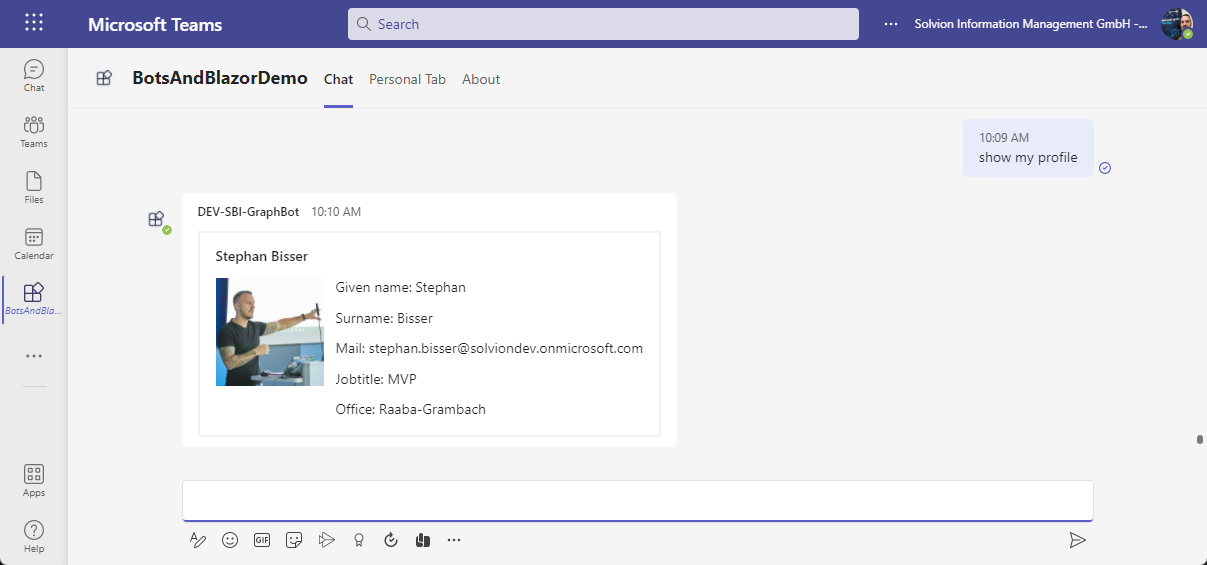Viewport: 1207px width, 565px height.
Task: Click in the Search box
Action: tap(603, 24)
